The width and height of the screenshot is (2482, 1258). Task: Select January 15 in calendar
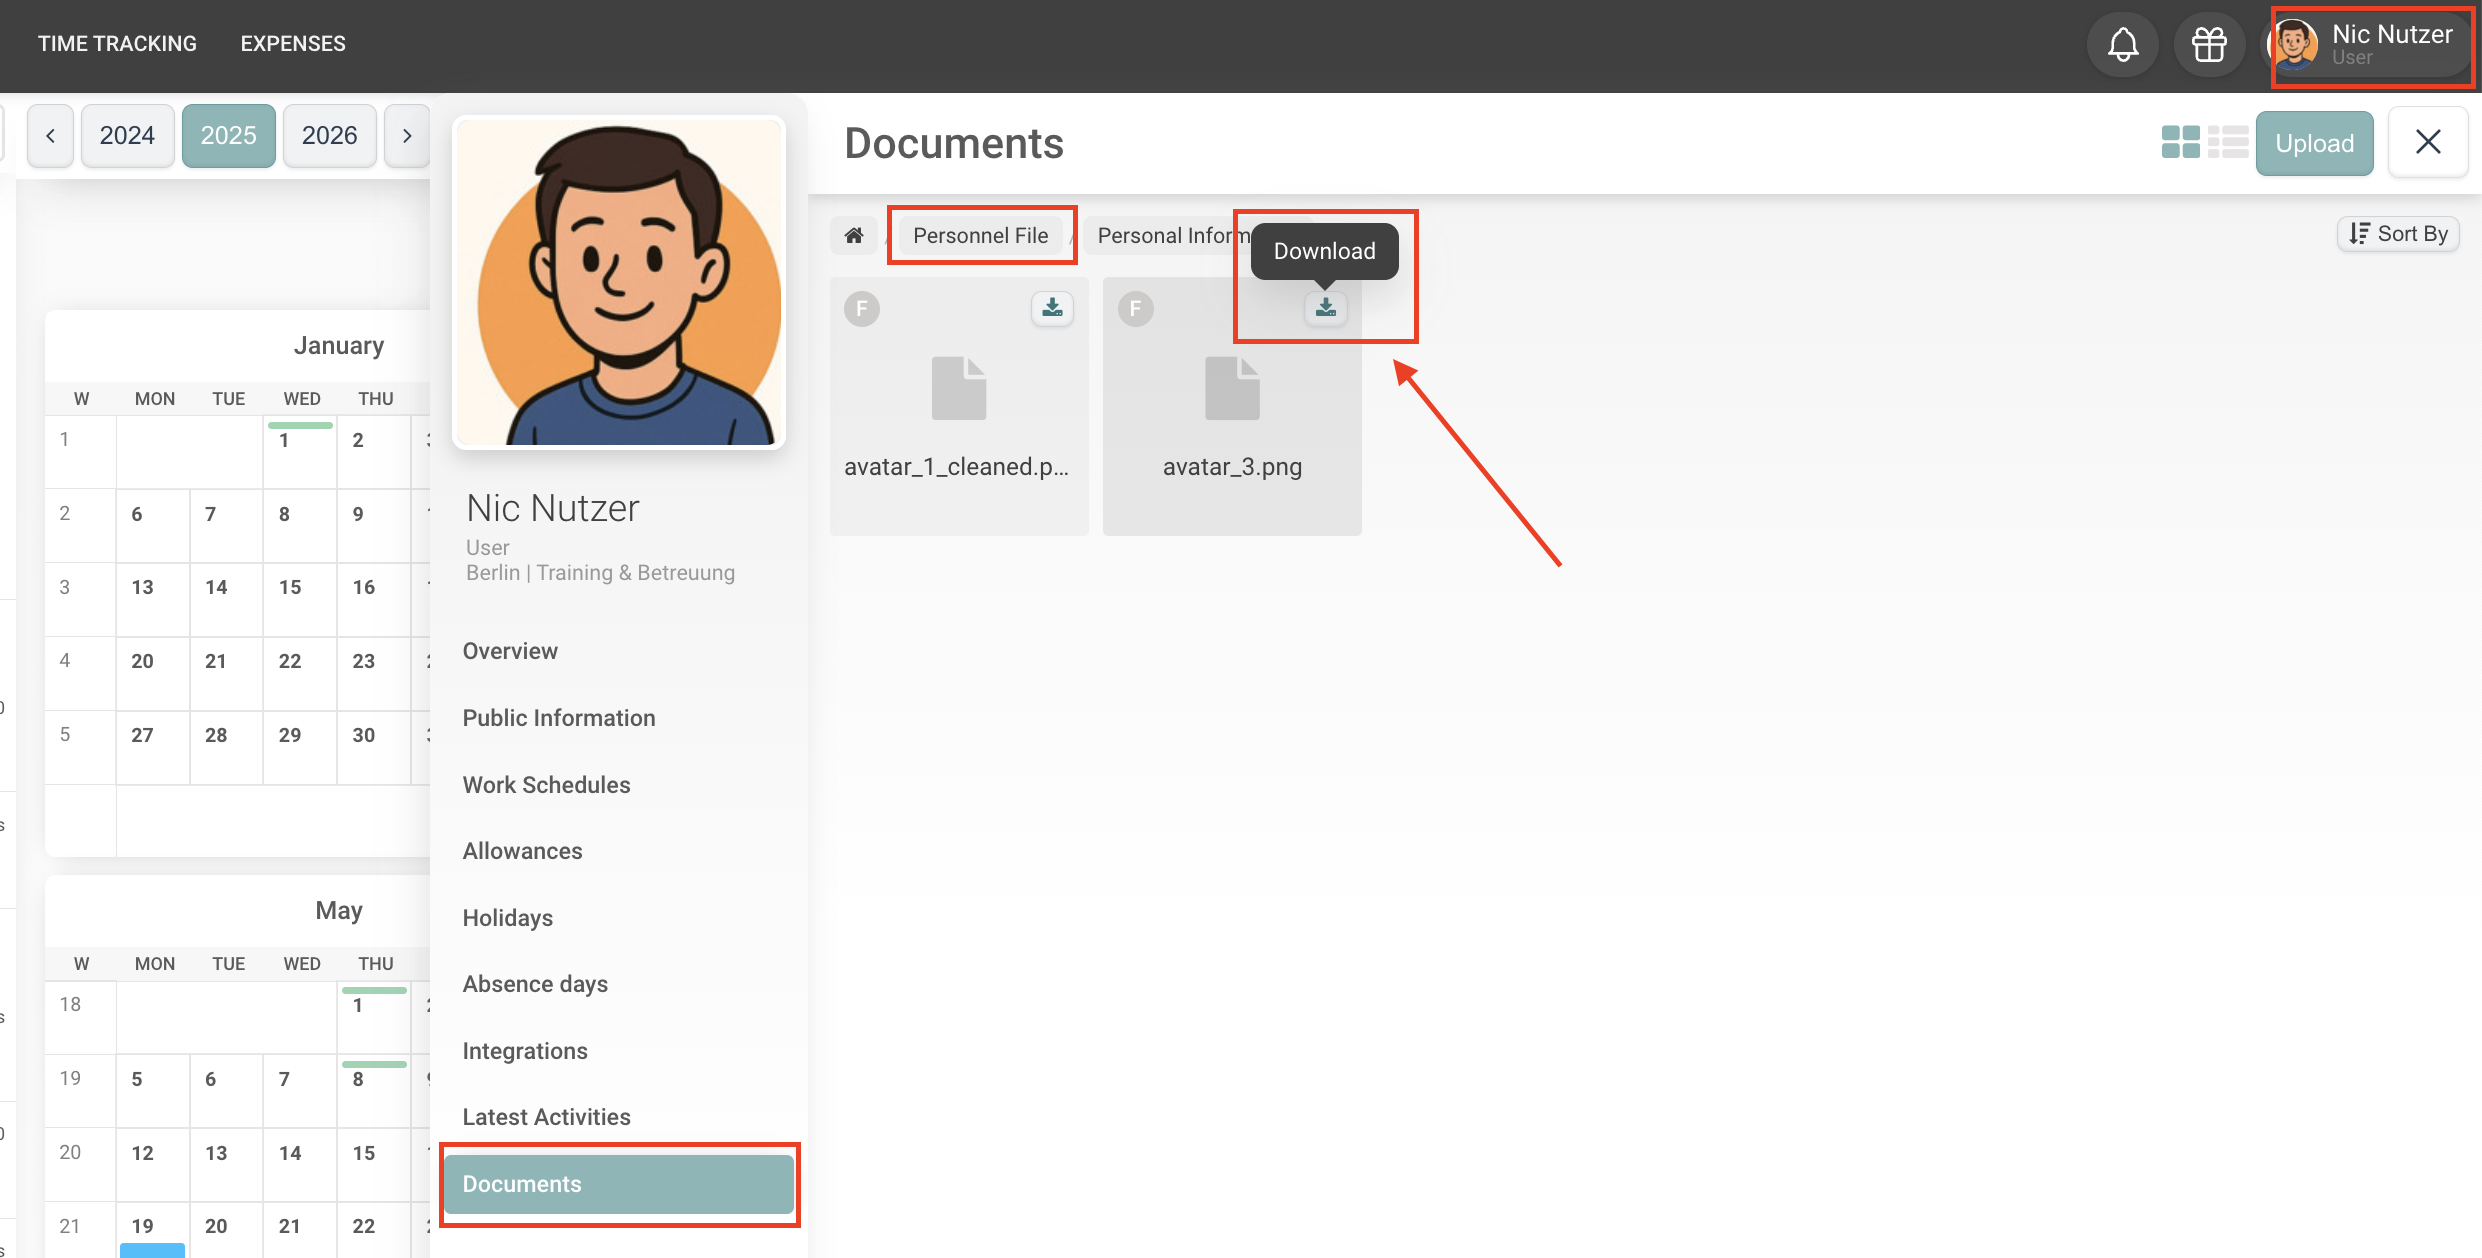(x=300, y=599)
